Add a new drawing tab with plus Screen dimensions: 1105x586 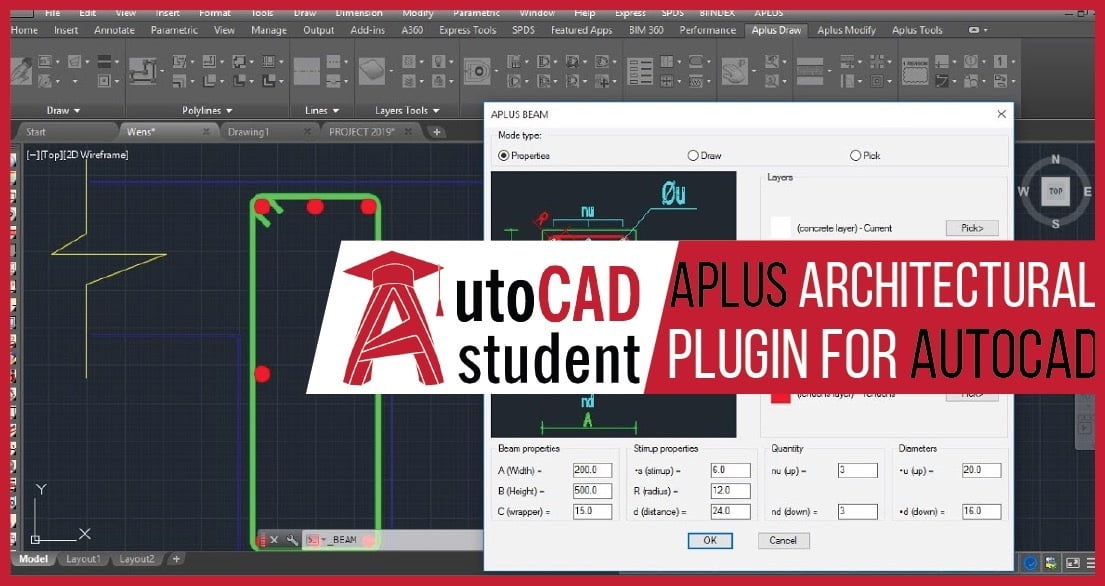pyautogui.click(x=436, y=132)
